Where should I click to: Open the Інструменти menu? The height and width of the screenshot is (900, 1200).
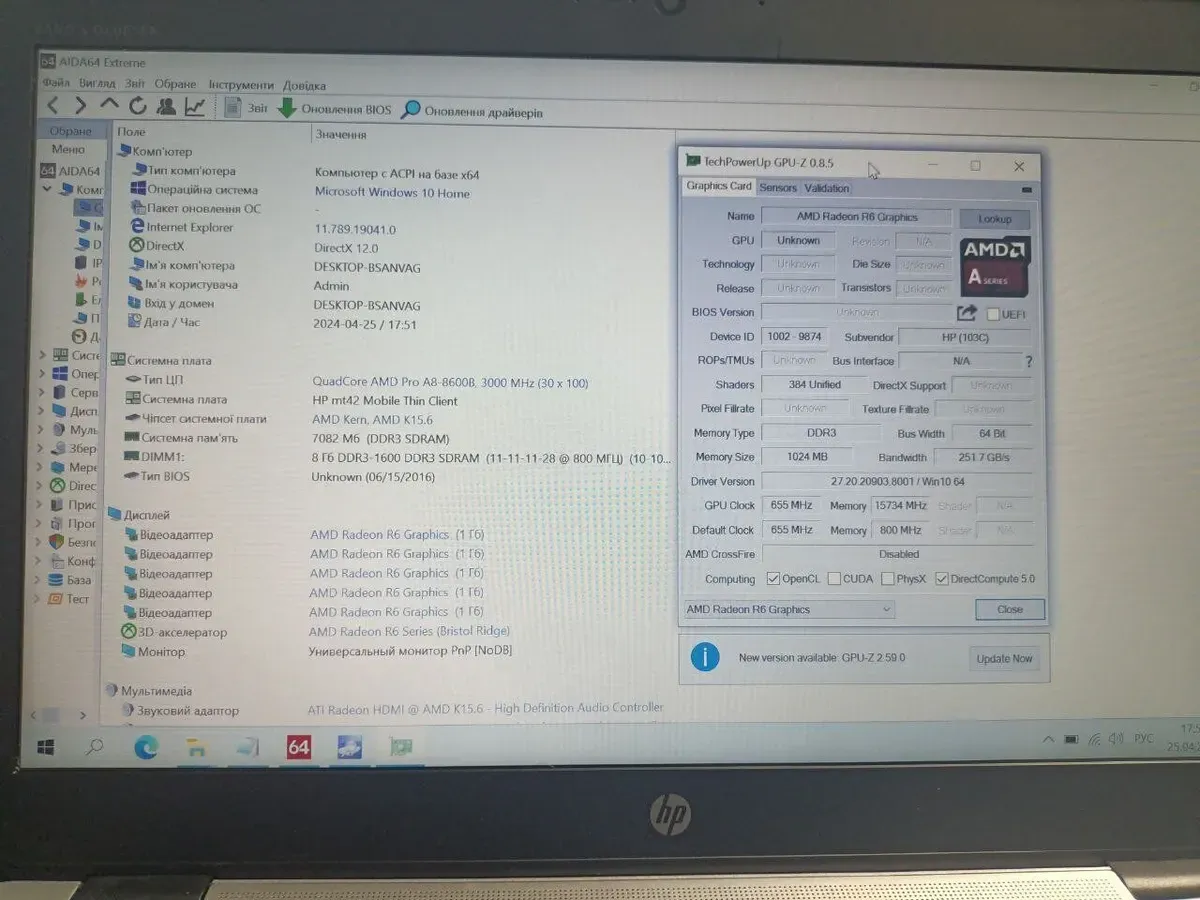240,85
